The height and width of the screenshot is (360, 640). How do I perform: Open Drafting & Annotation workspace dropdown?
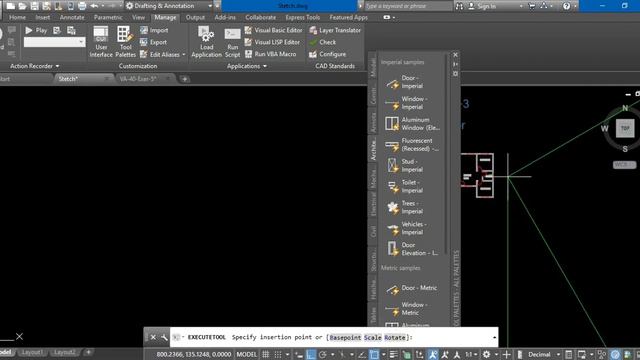point(169,6)
